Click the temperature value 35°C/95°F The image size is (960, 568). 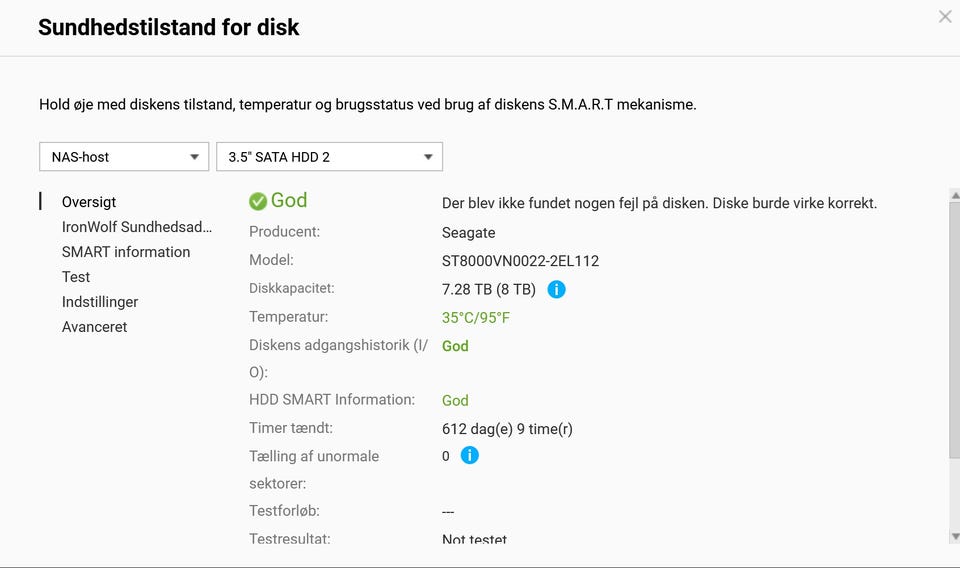[x=476, y=318]
